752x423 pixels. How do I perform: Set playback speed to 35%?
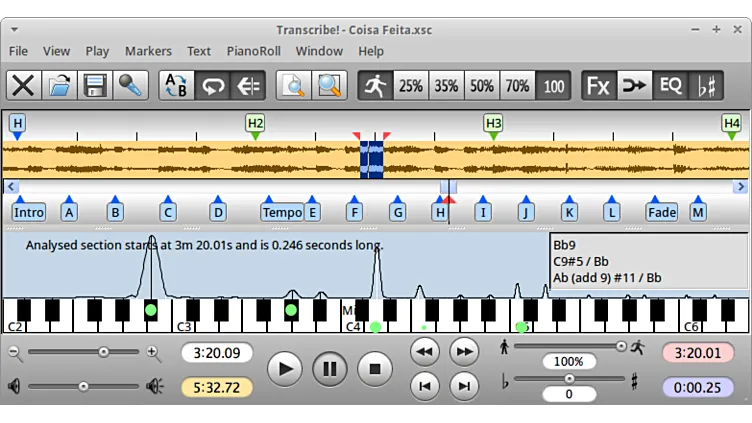point(446,86)
